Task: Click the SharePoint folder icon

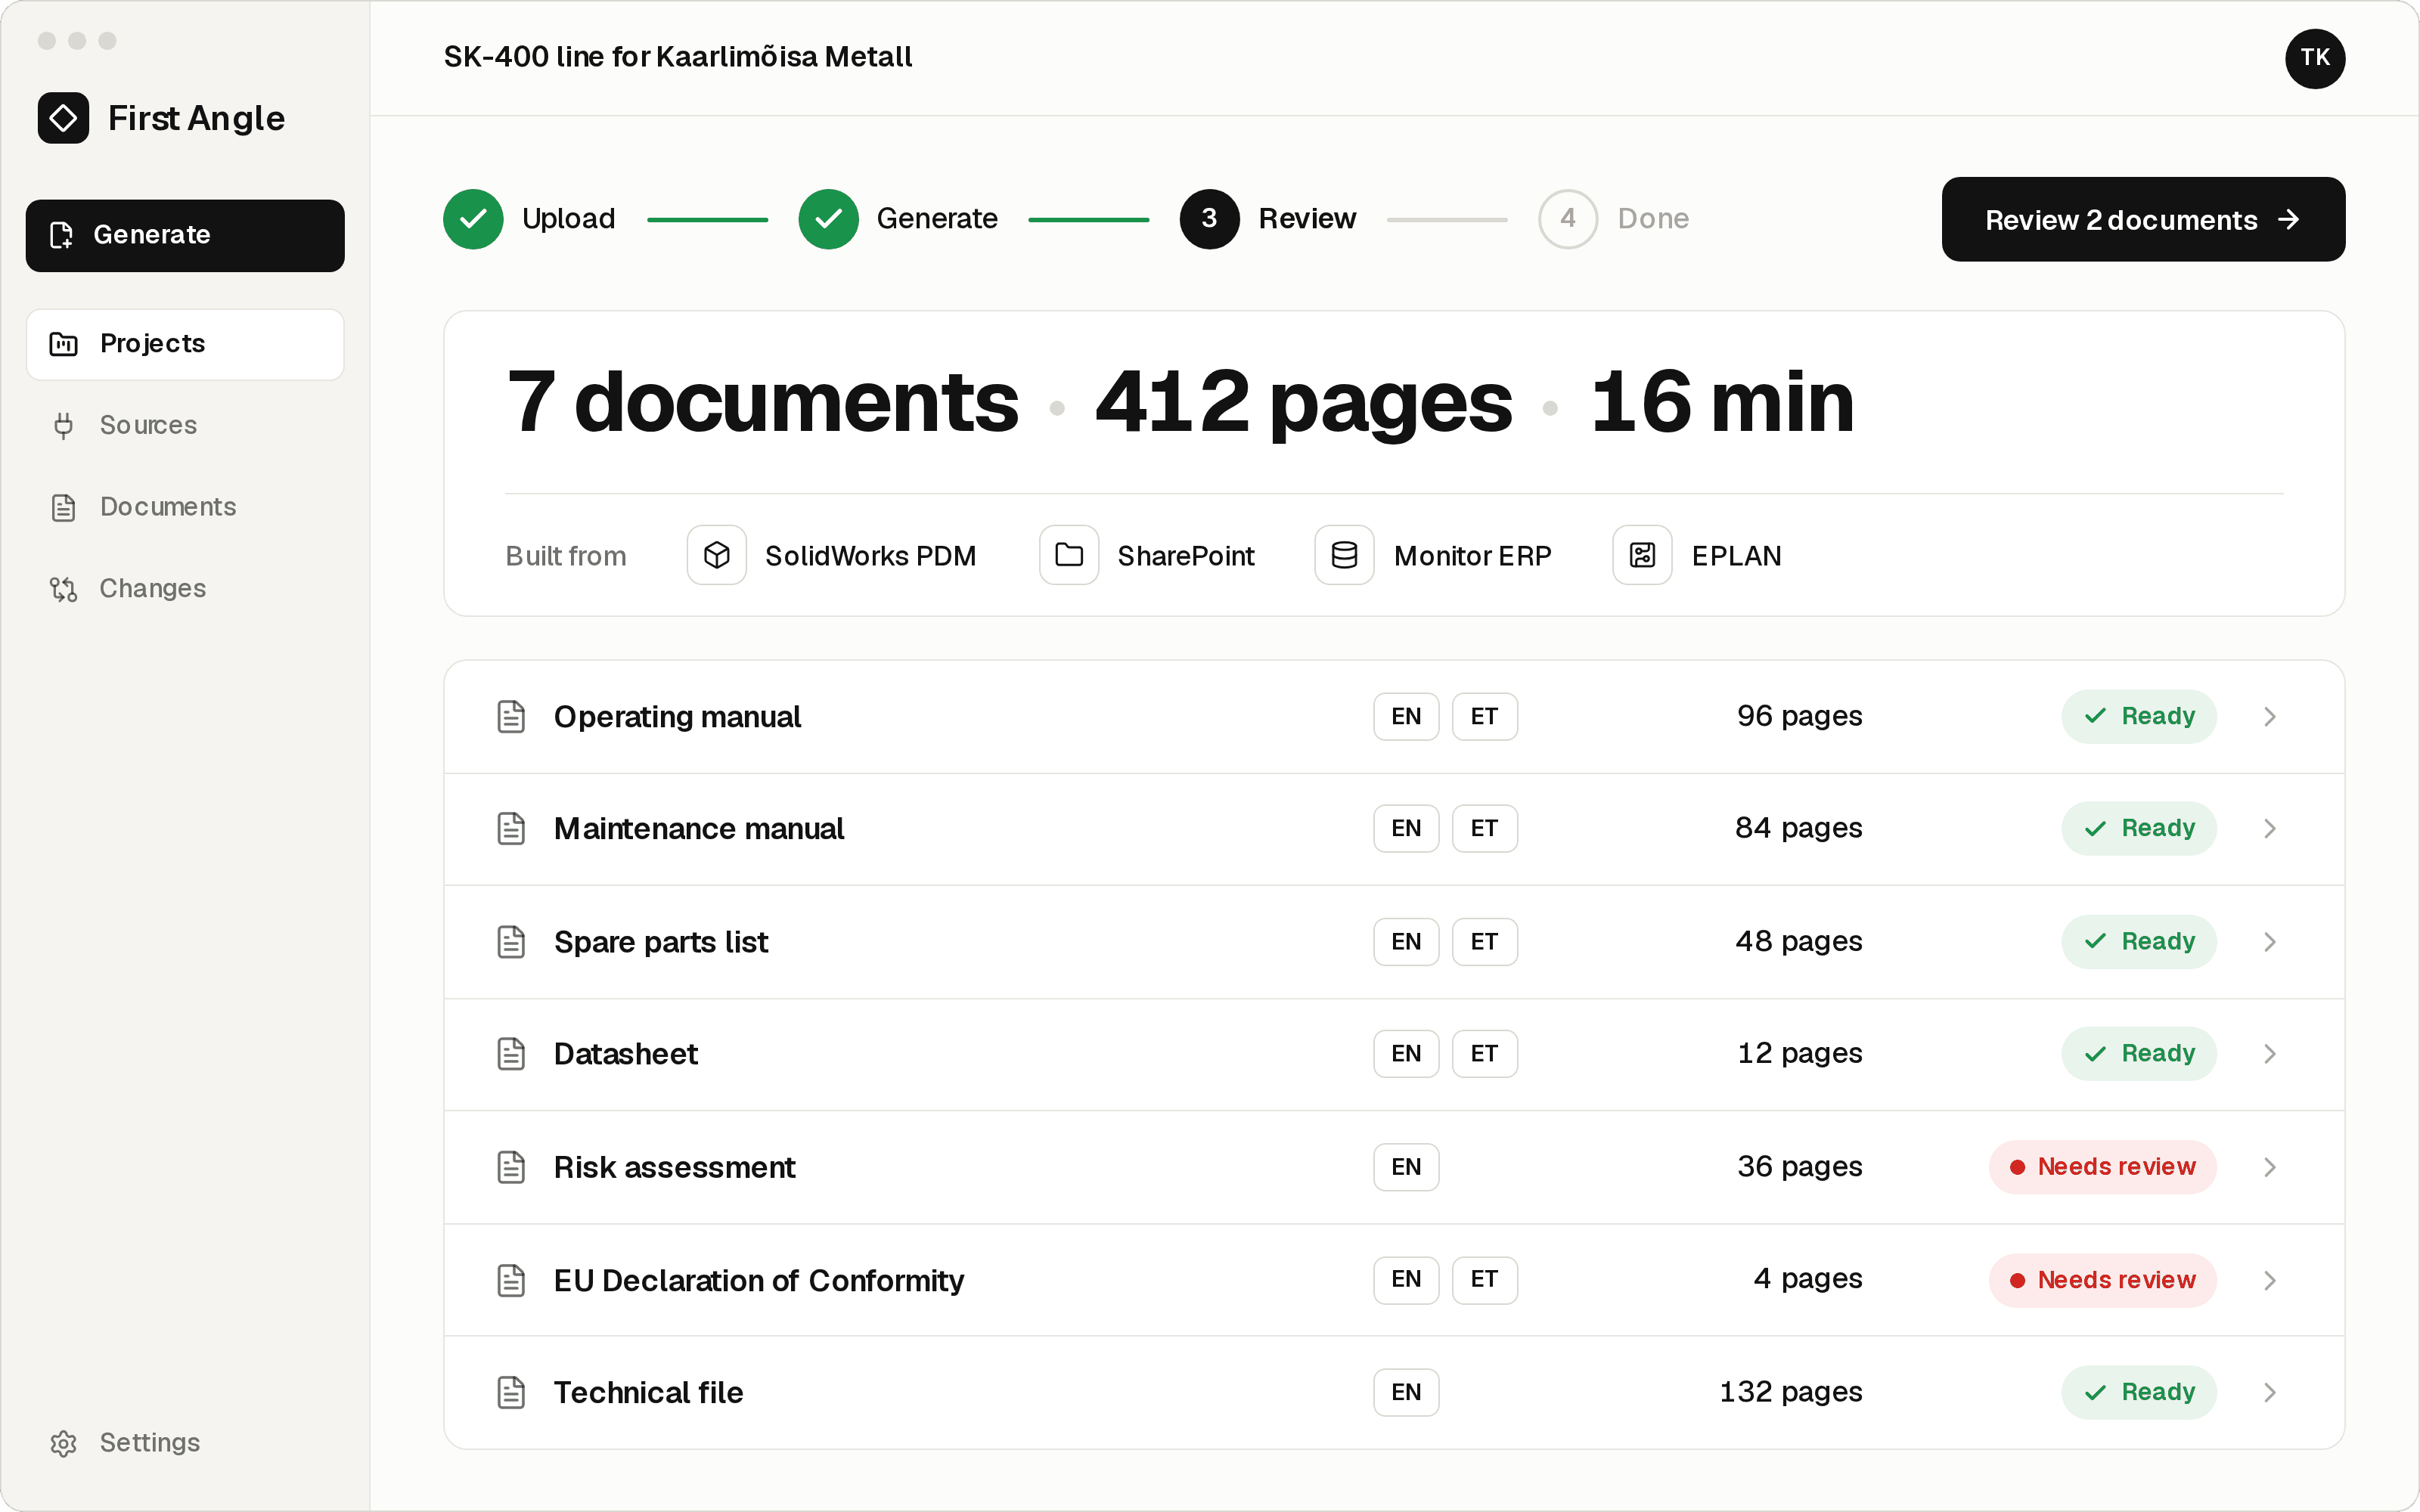Action: click(1069, 555)
